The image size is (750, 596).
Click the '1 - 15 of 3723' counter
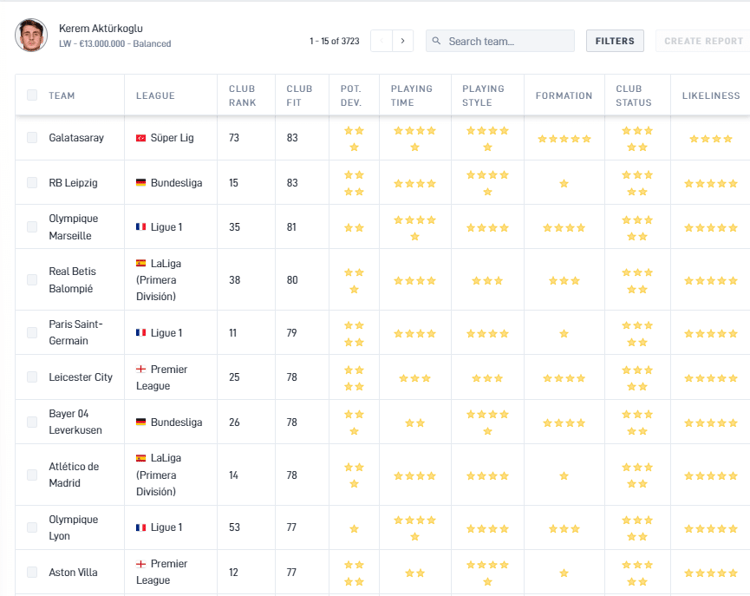coord(334,41)
